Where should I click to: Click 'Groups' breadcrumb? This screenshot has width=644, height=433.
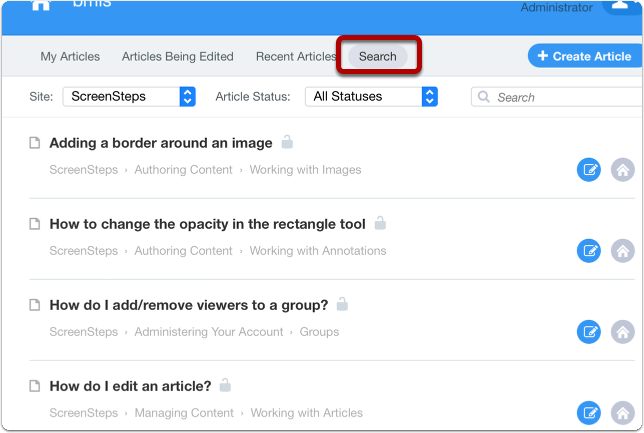(x=319, y=332)
